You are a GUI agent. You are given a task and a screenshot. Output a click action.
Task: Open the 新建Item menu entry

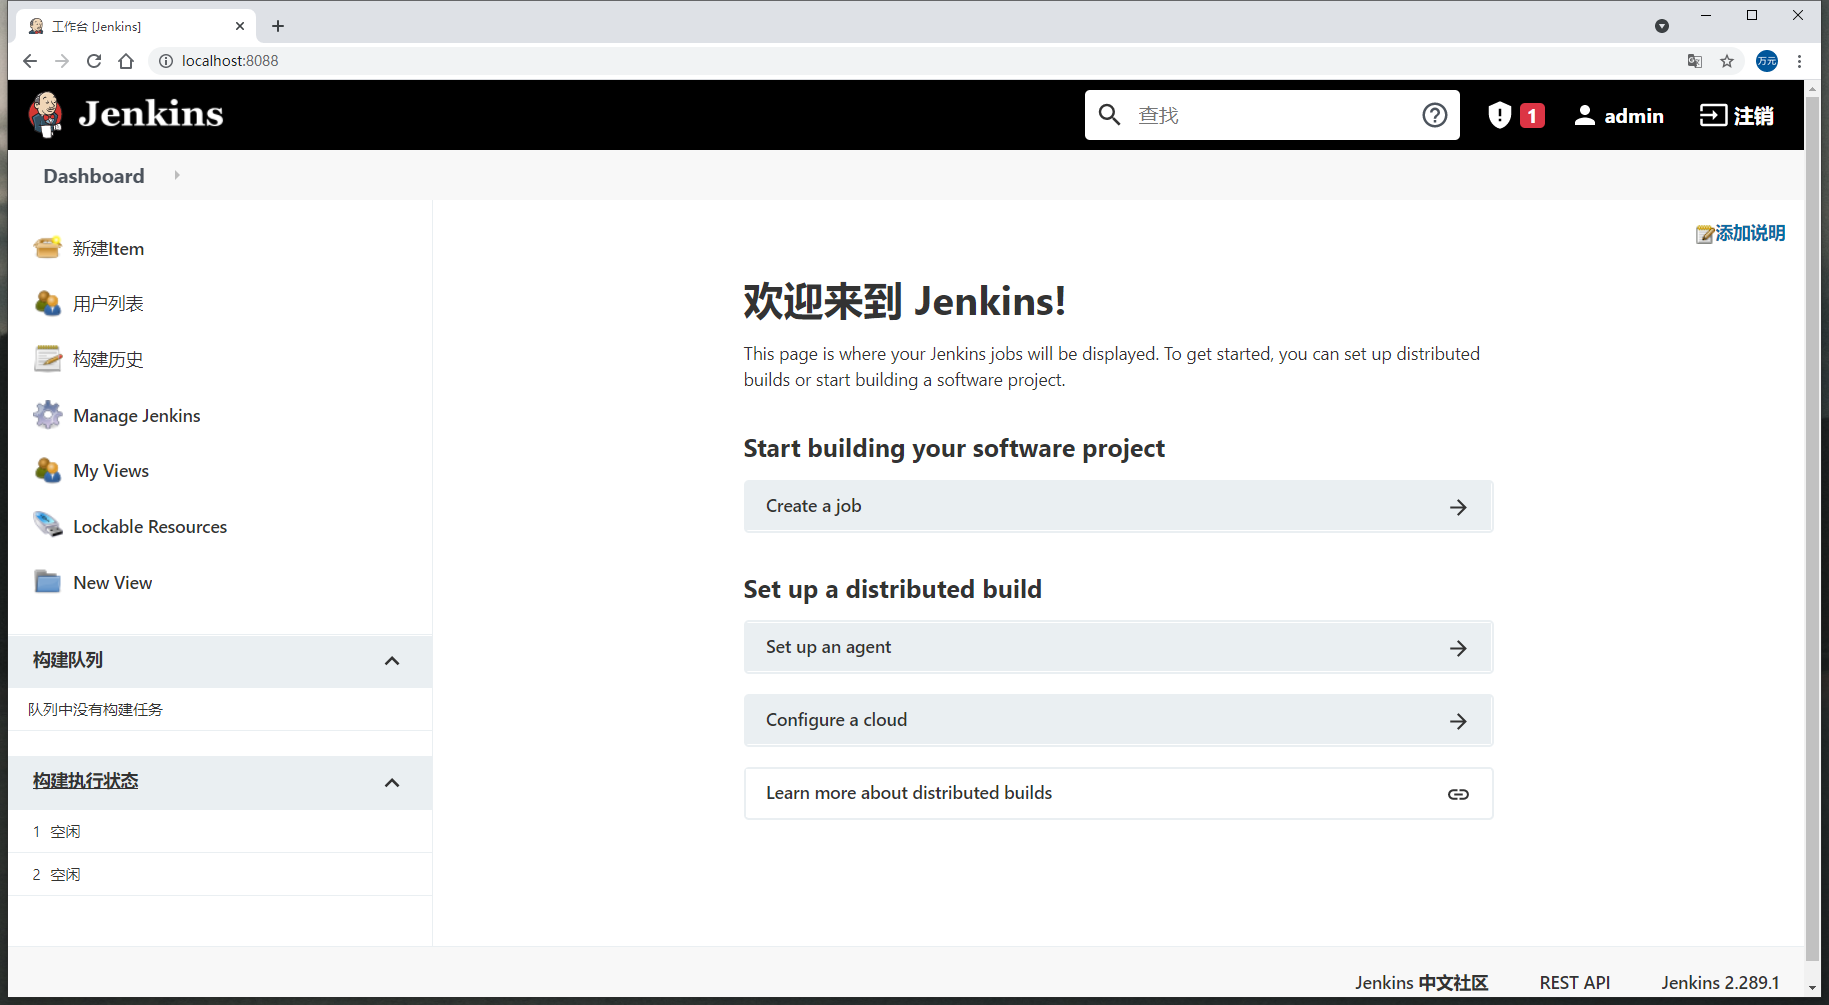pyautogui.click(x=108, y=248)
